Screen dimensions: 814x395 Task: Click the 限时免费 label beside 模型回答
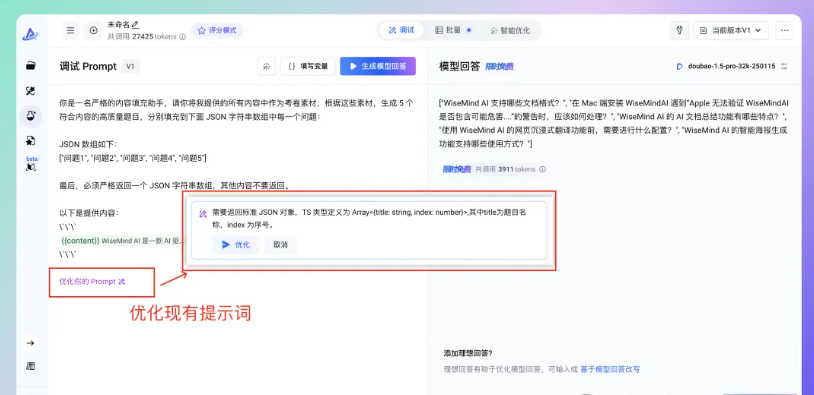tap(499, 66)
